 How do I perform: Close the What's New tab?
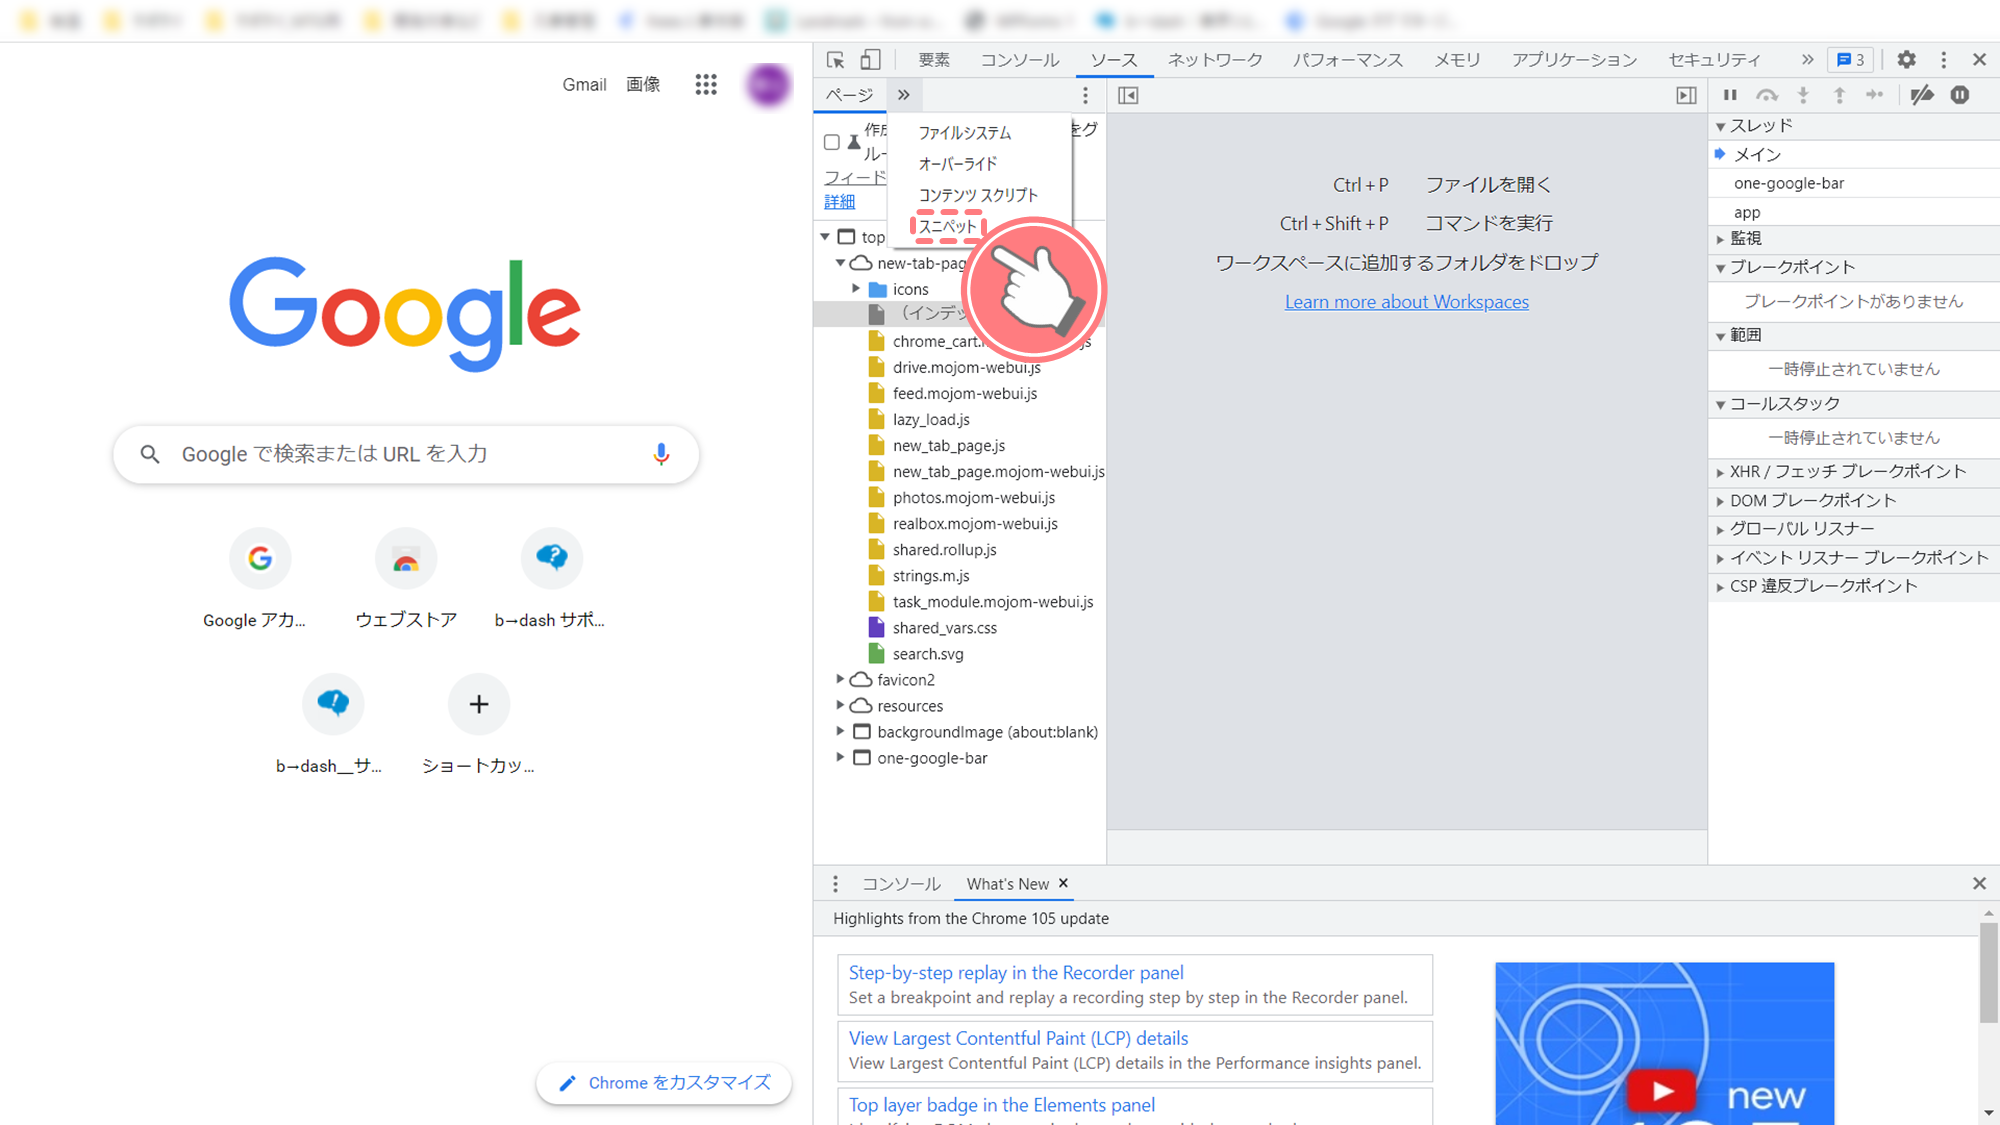[1063, 883]
